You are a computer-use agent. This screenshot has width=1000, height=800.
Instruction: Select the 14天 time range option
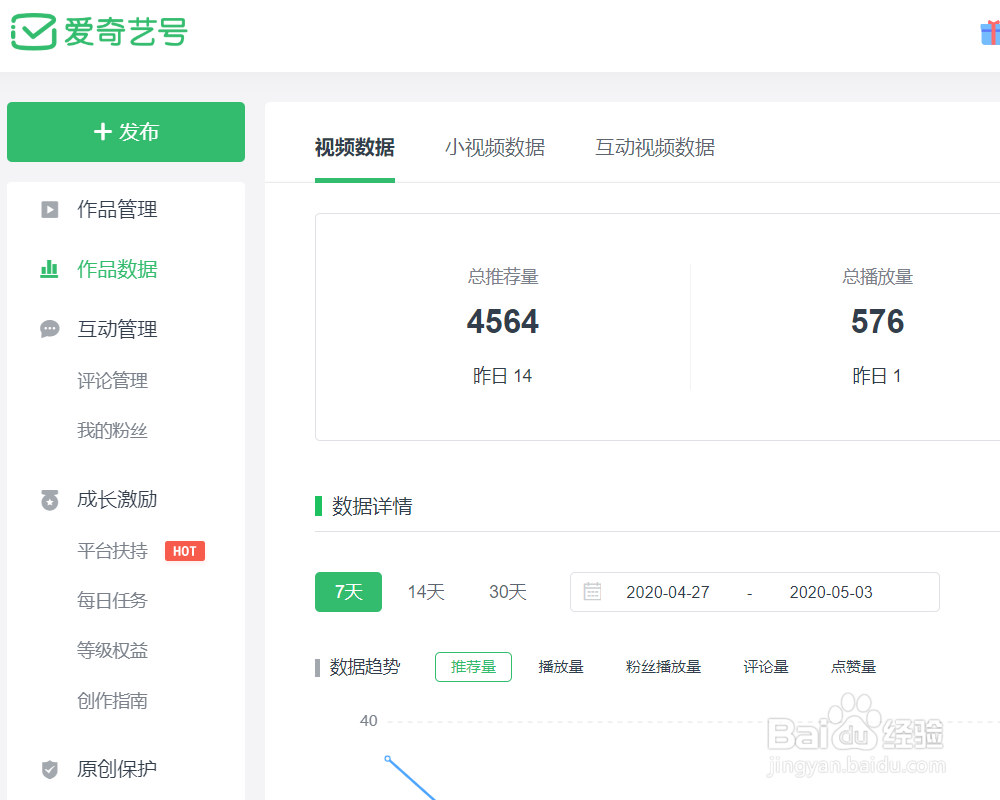coord(426,591)
